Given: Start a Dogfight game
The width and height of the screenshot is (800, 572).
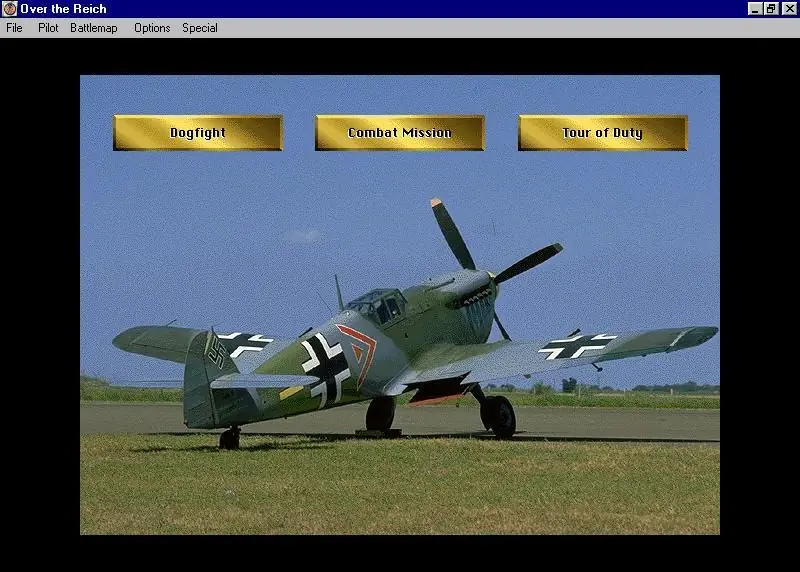Looking at the screenshot, I should click(198, 133).
